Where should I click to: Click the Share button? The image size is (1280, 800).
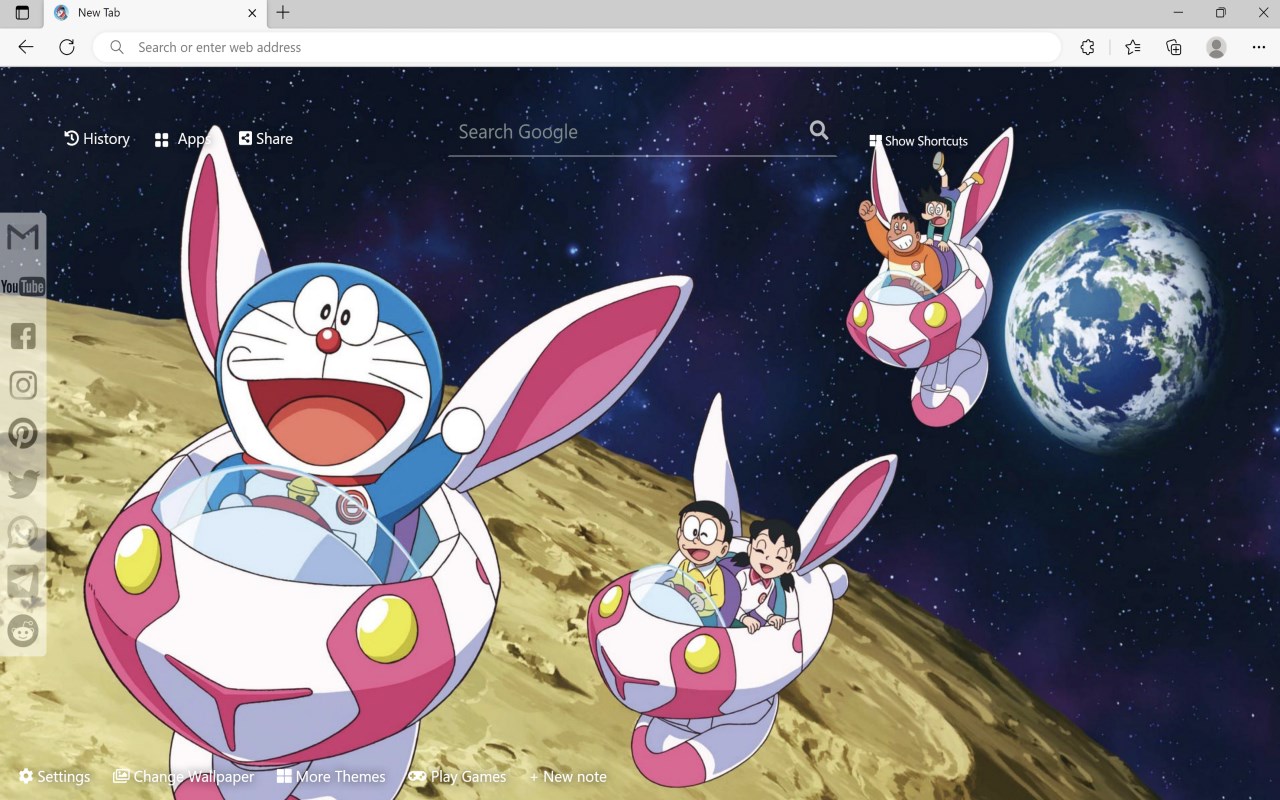(x=266, y=139)
